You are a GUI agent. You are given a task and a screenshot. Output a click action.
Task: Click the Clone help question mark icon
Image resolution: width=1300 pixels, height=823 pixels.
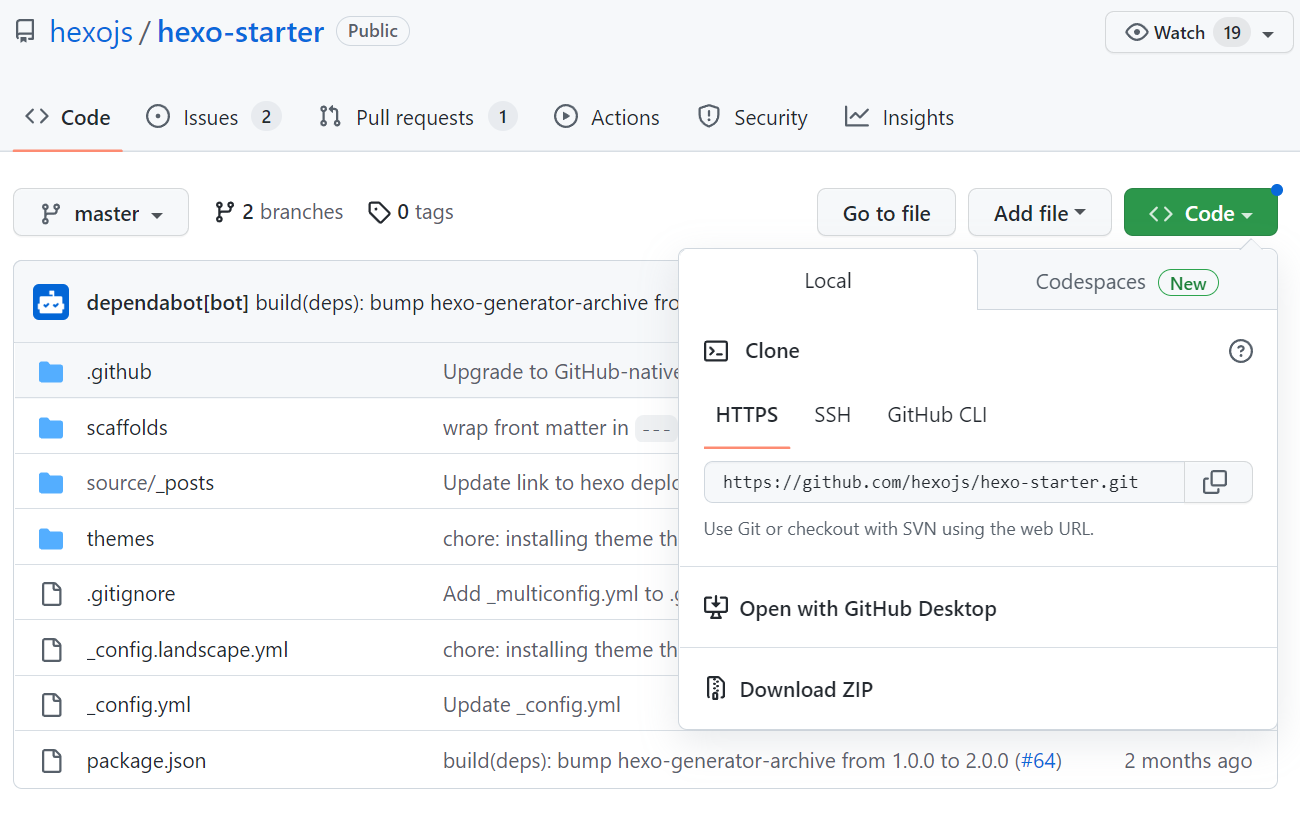point(1240,351)
